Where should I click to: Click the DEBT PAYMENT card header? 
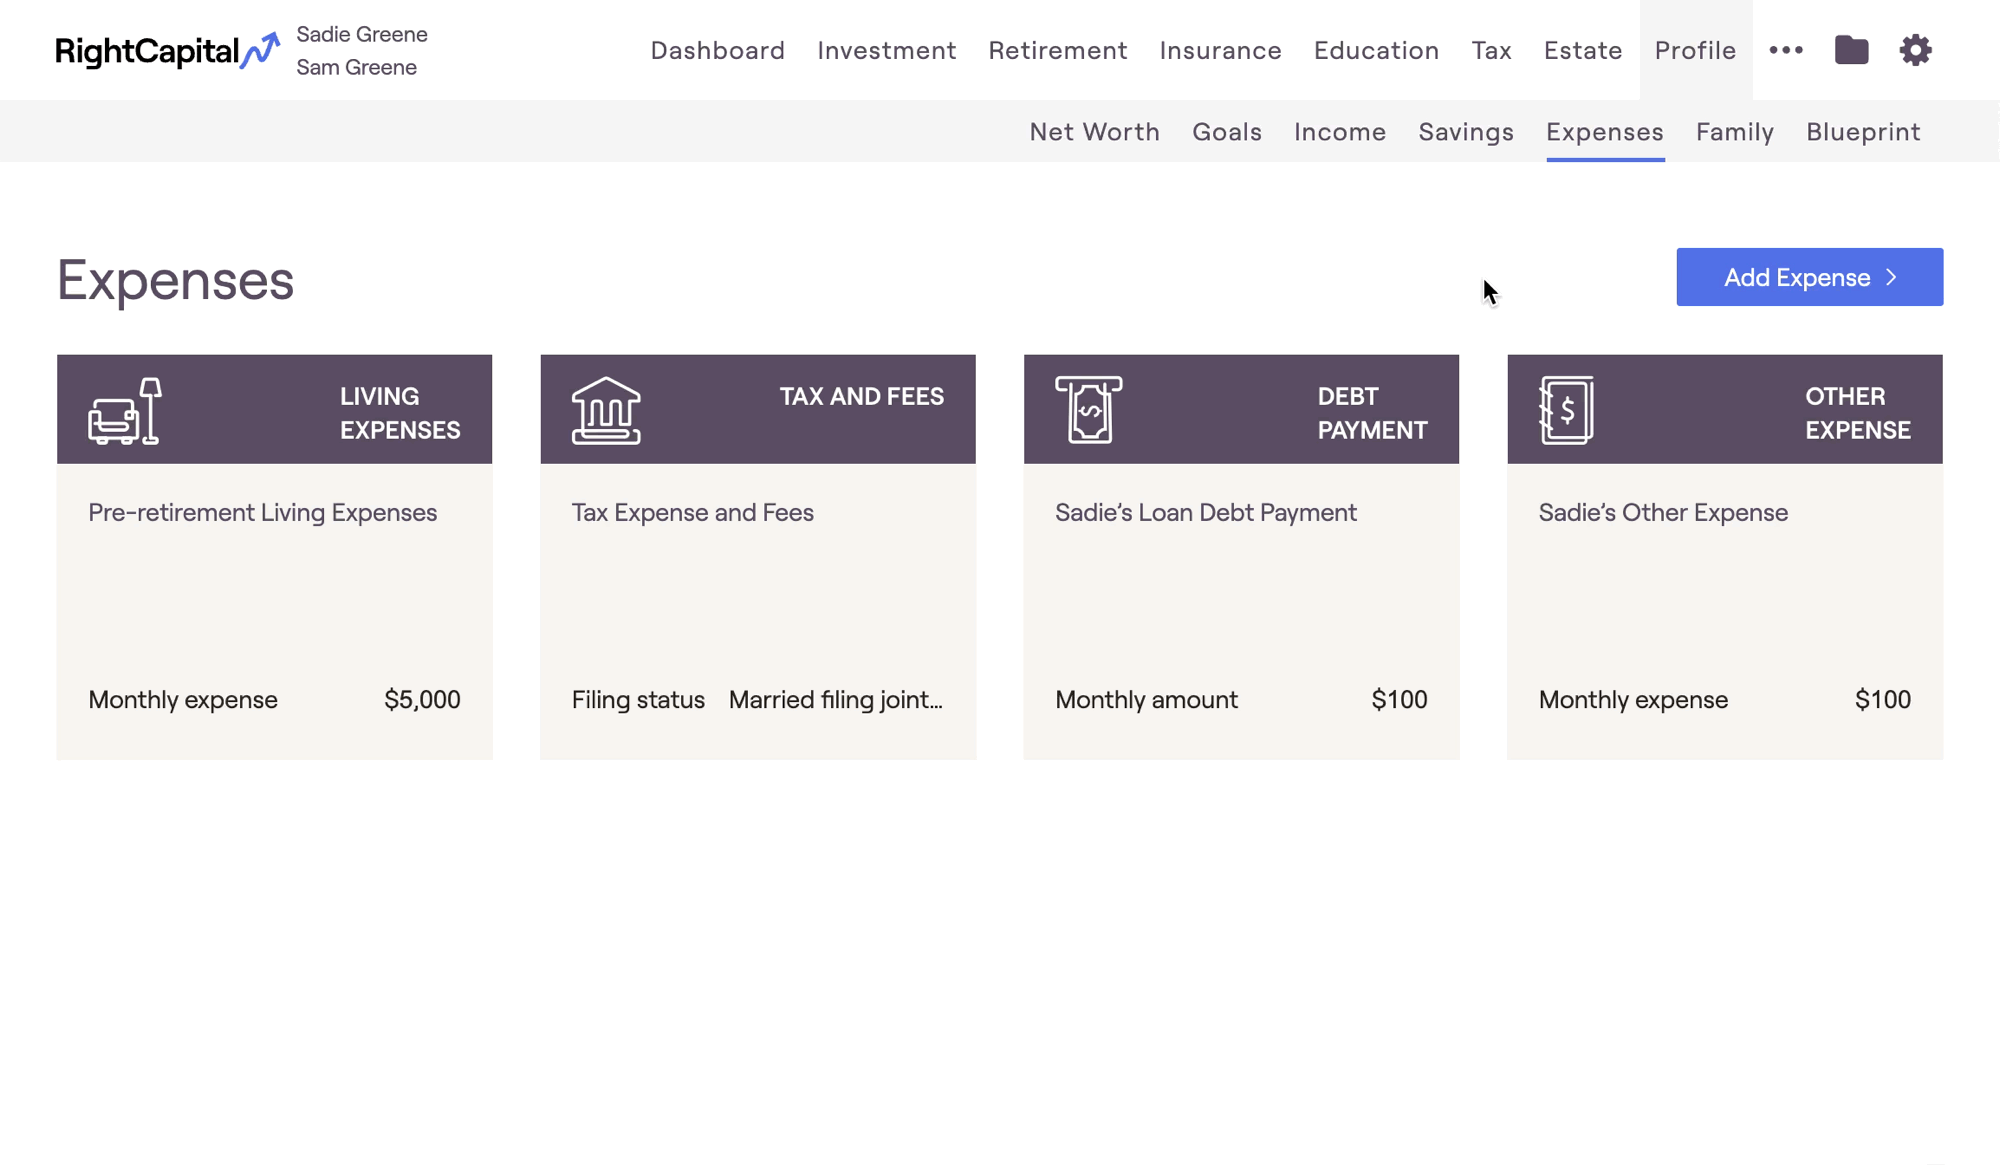tap(1241, 409)
